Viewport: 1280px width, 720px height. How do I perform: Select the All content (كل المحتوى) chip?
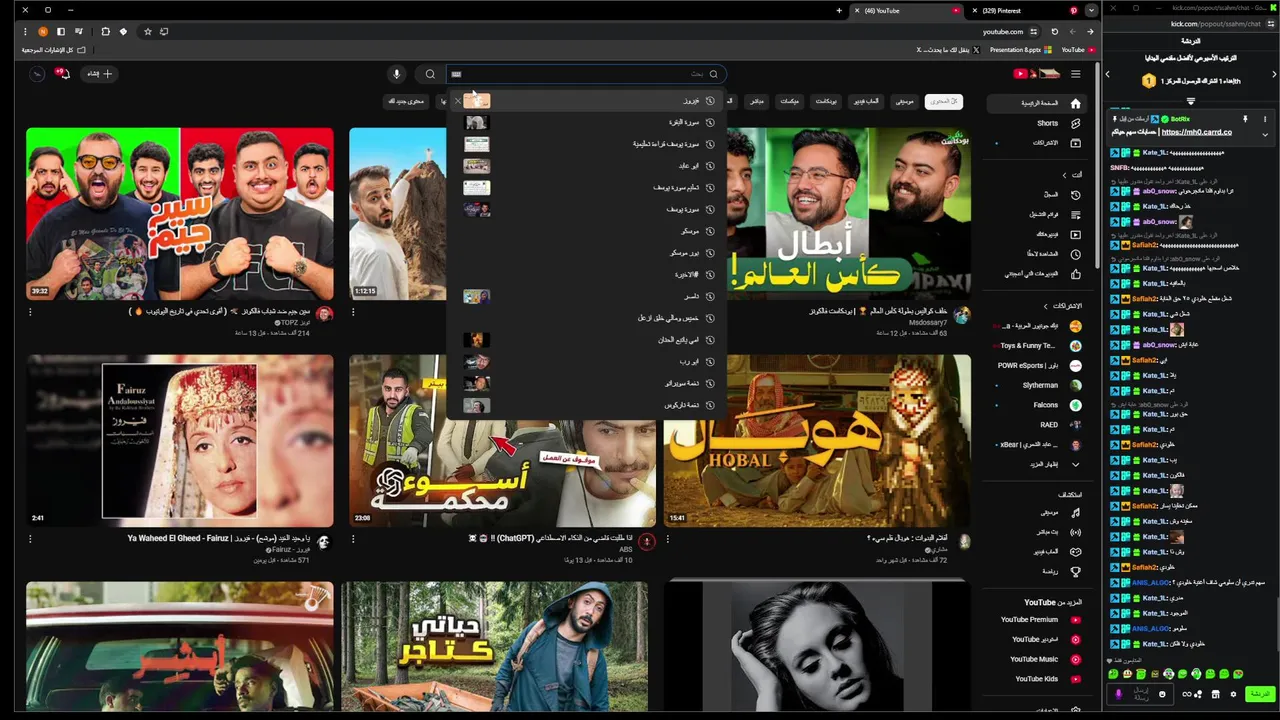[943, 101]
